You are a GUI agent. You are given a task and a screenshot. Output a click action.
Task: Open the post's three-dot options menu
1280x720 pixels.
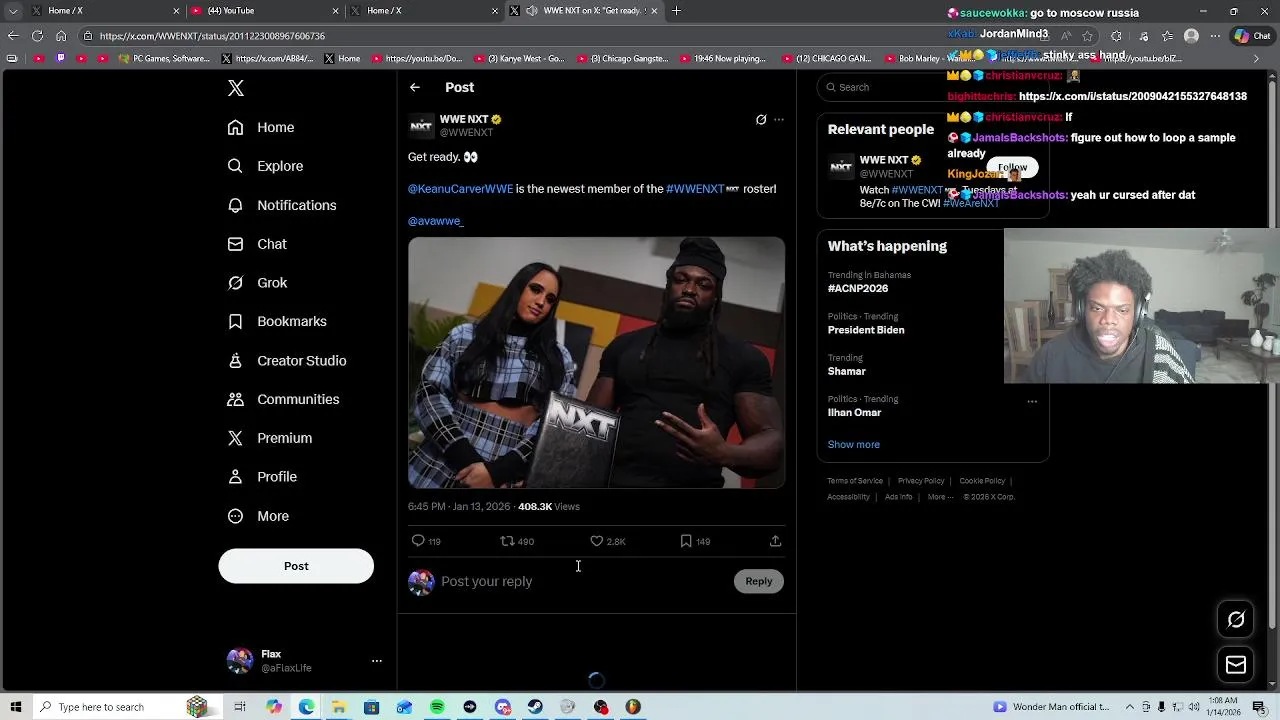tap(779, 119)
